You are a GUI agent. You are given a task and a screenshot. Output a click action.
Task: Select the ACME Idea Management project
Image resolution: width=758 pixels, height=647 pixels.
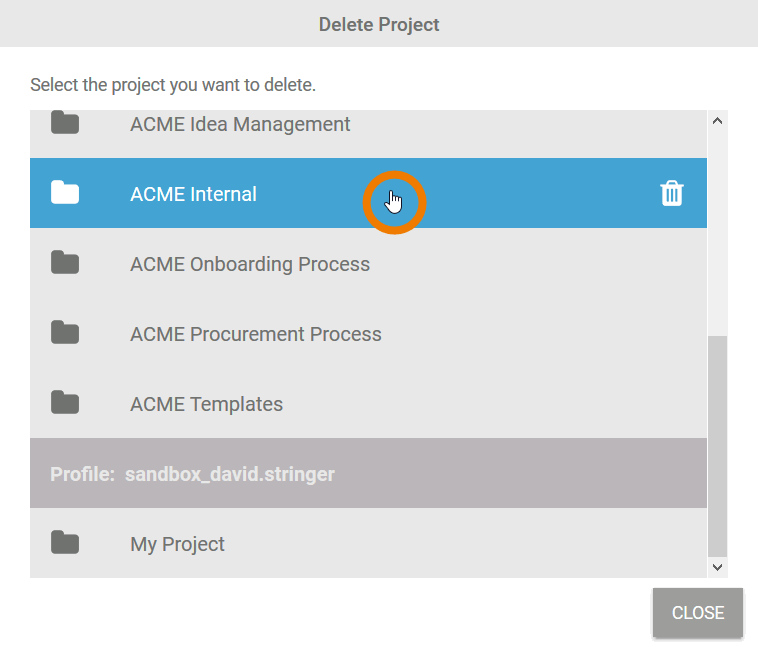(x=240, y=124)
